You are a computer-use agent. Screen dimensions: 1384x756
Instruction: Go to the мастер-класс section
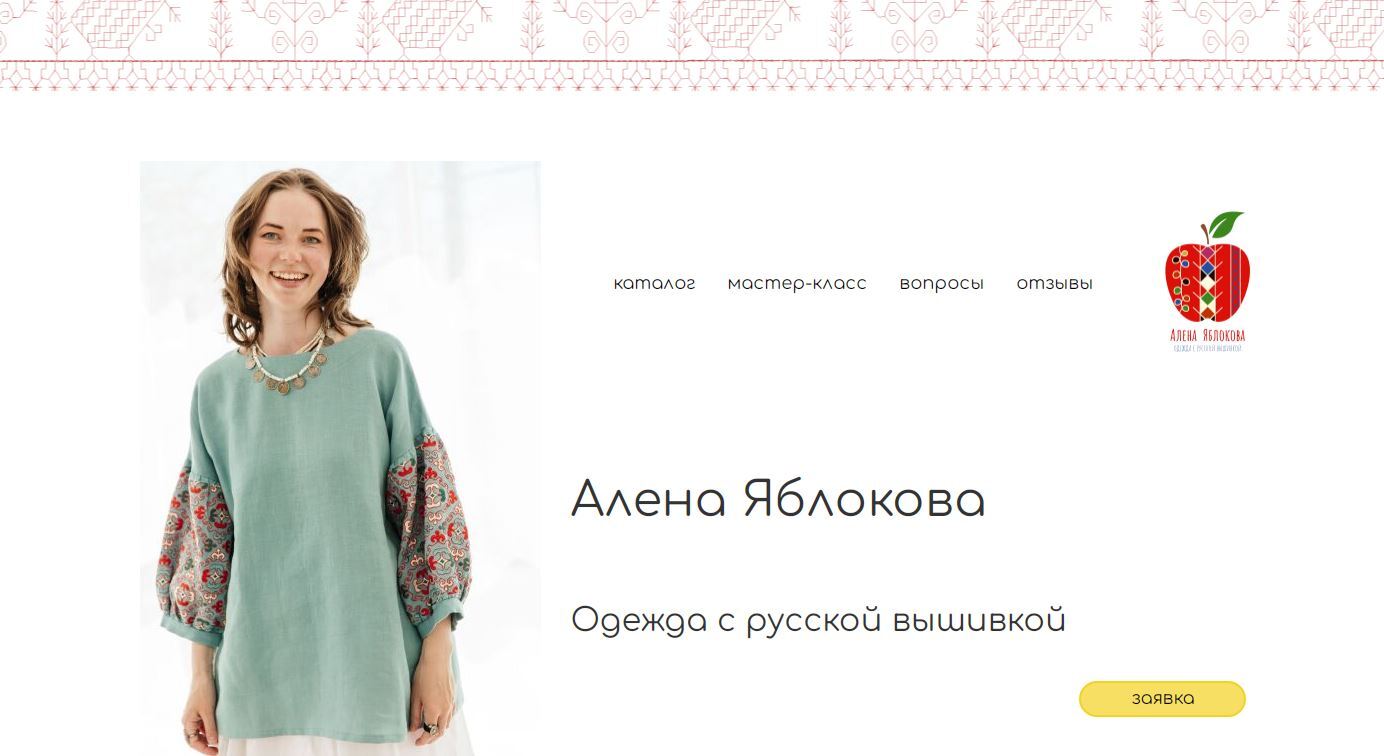[797, 284]
